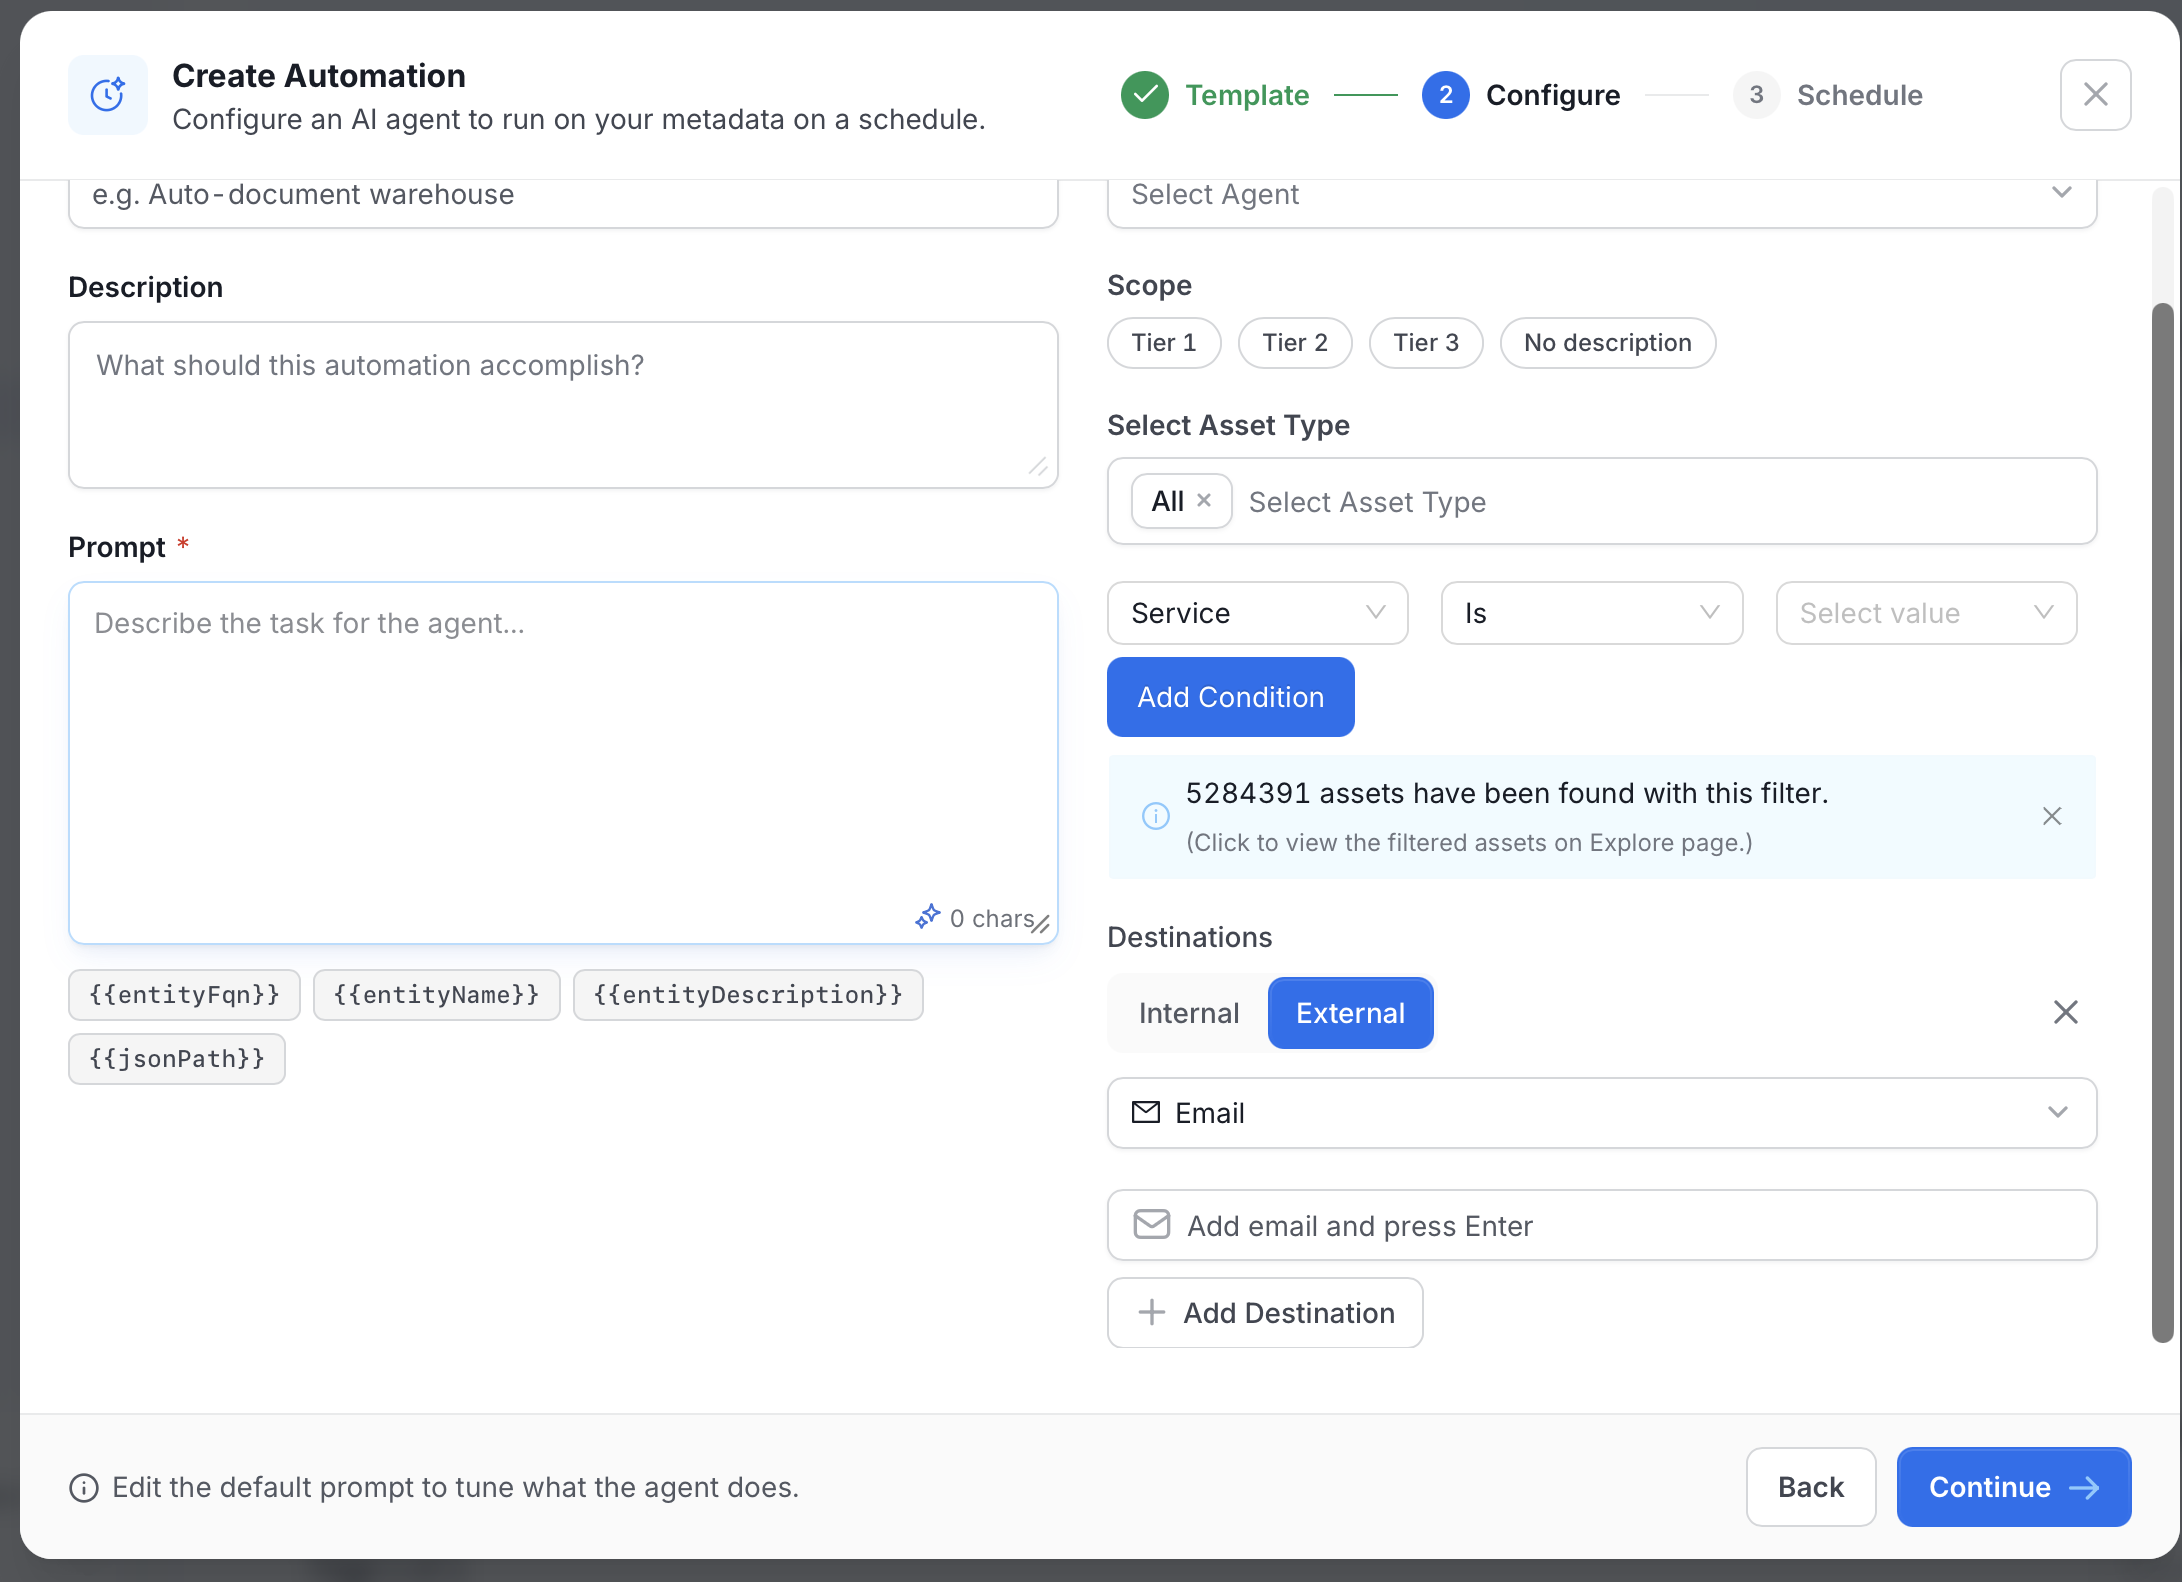Switch destination to Internal
The height and width of the screenshot is (1582, 2182).
pyautogui.click(x=1189, y=1013)
